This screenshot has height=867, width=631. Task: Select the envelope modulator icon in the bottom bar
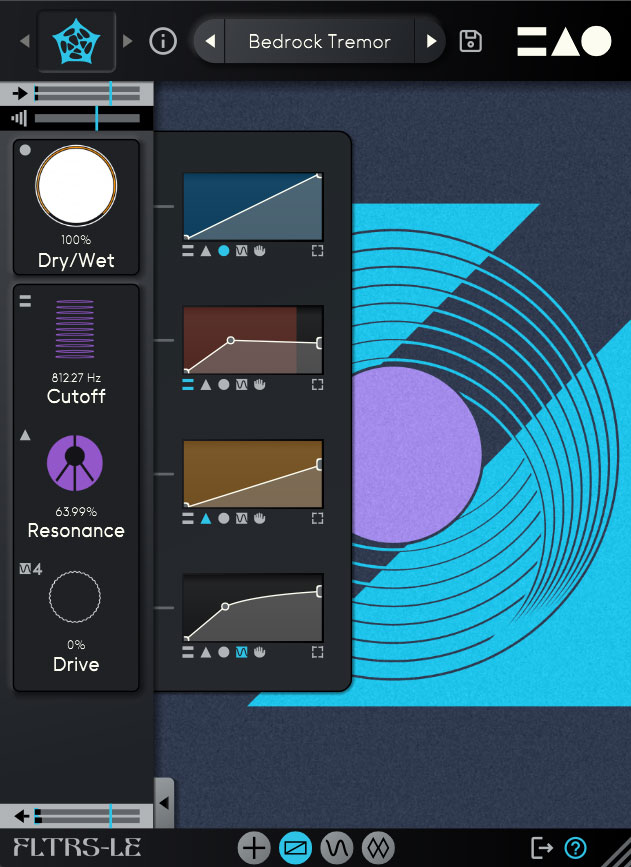tap(295, 848)
